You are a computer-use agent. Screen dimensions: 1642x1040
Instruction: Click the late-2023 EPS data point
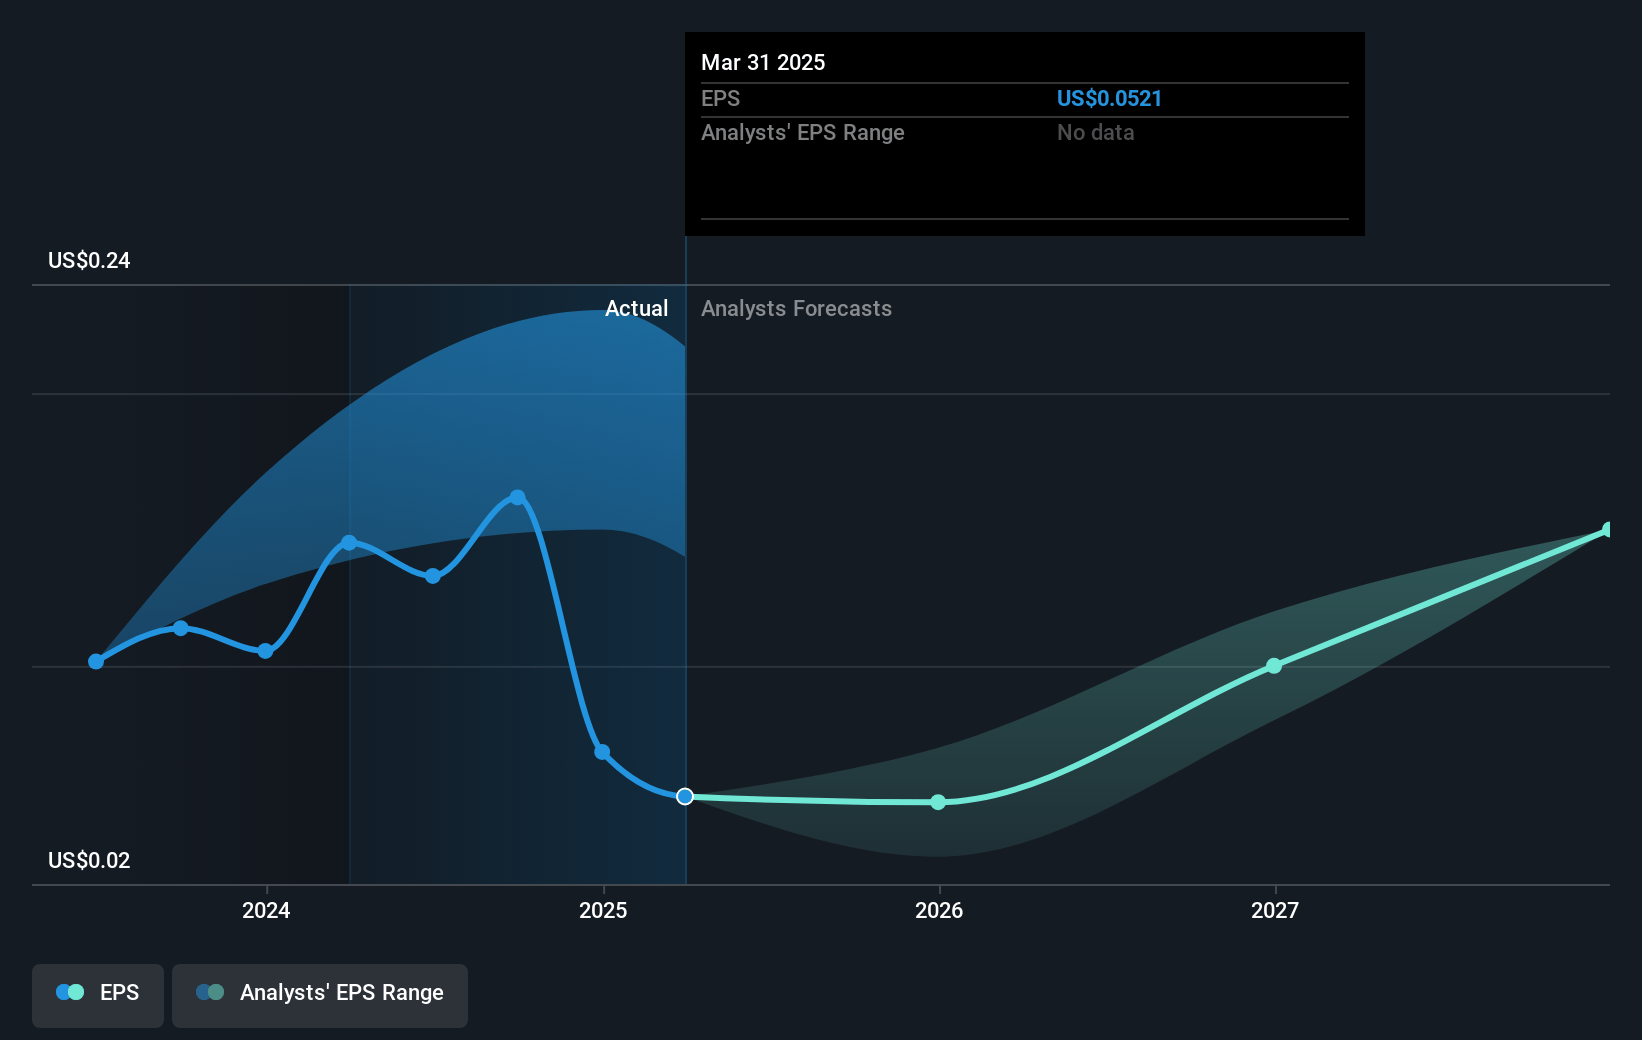click(181, 628)
